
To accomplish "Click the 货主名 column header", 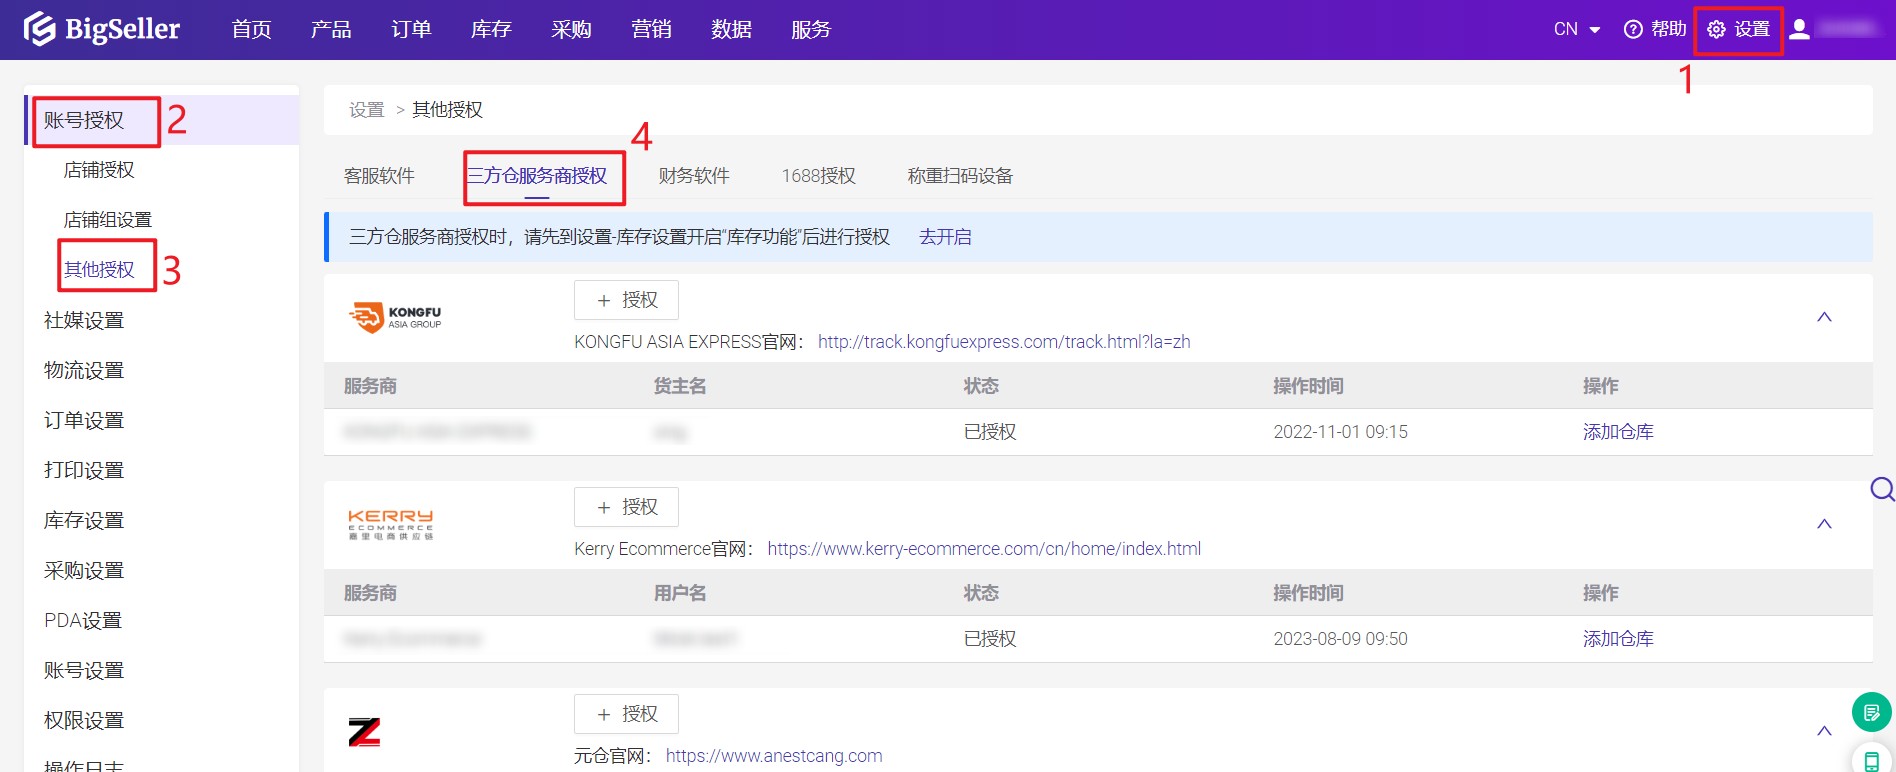I will (680, 386).
